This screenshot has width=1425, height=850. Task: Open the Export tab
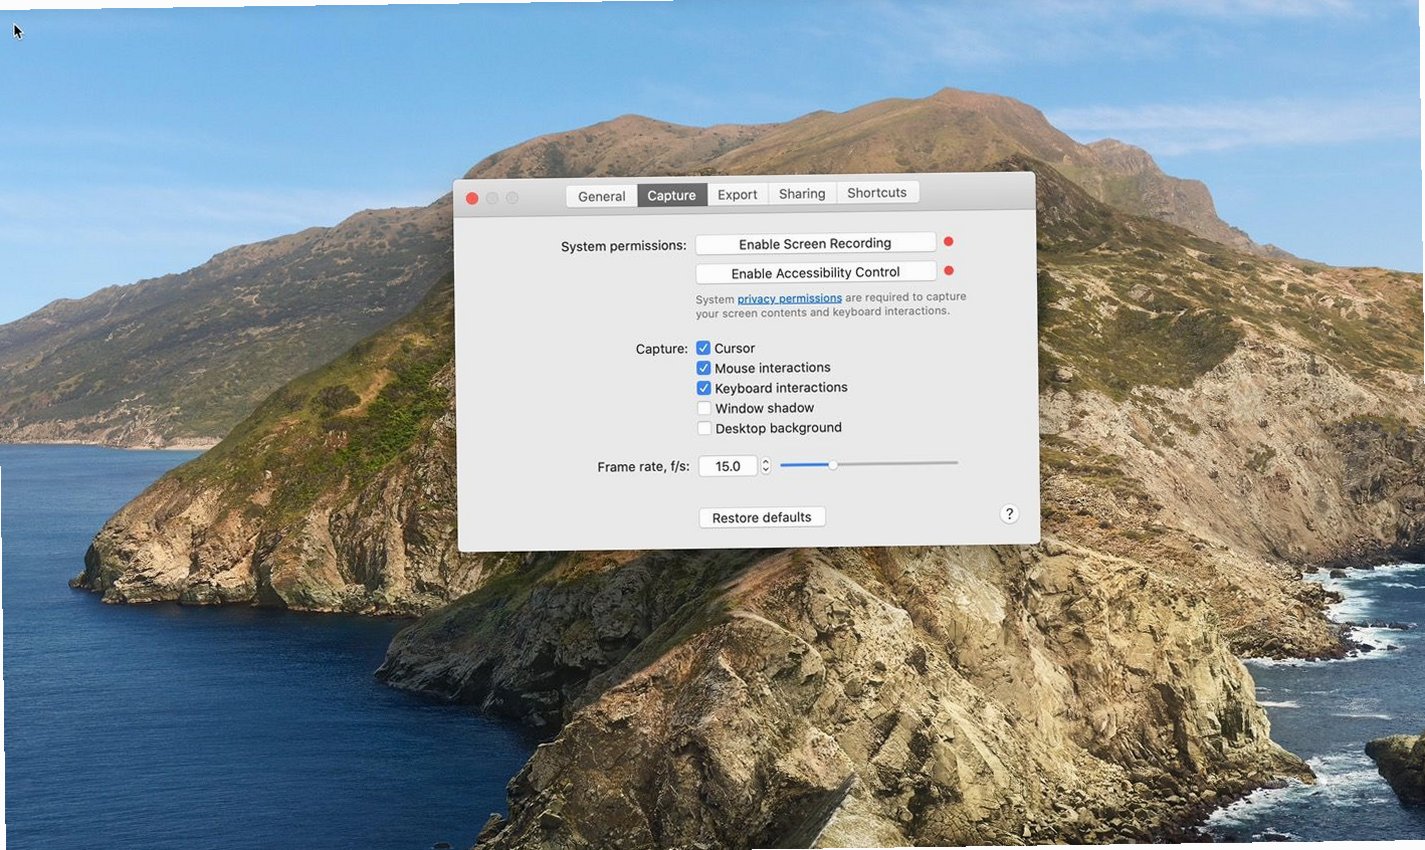coord(737,194)
